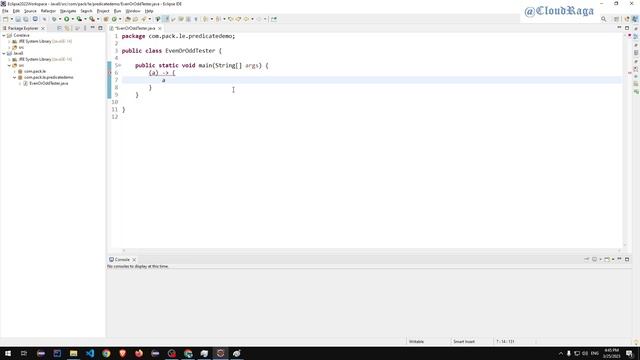Collapse the Java8 project node
The width and height of the screenshot is (640, 360).
tap(4, 53)
